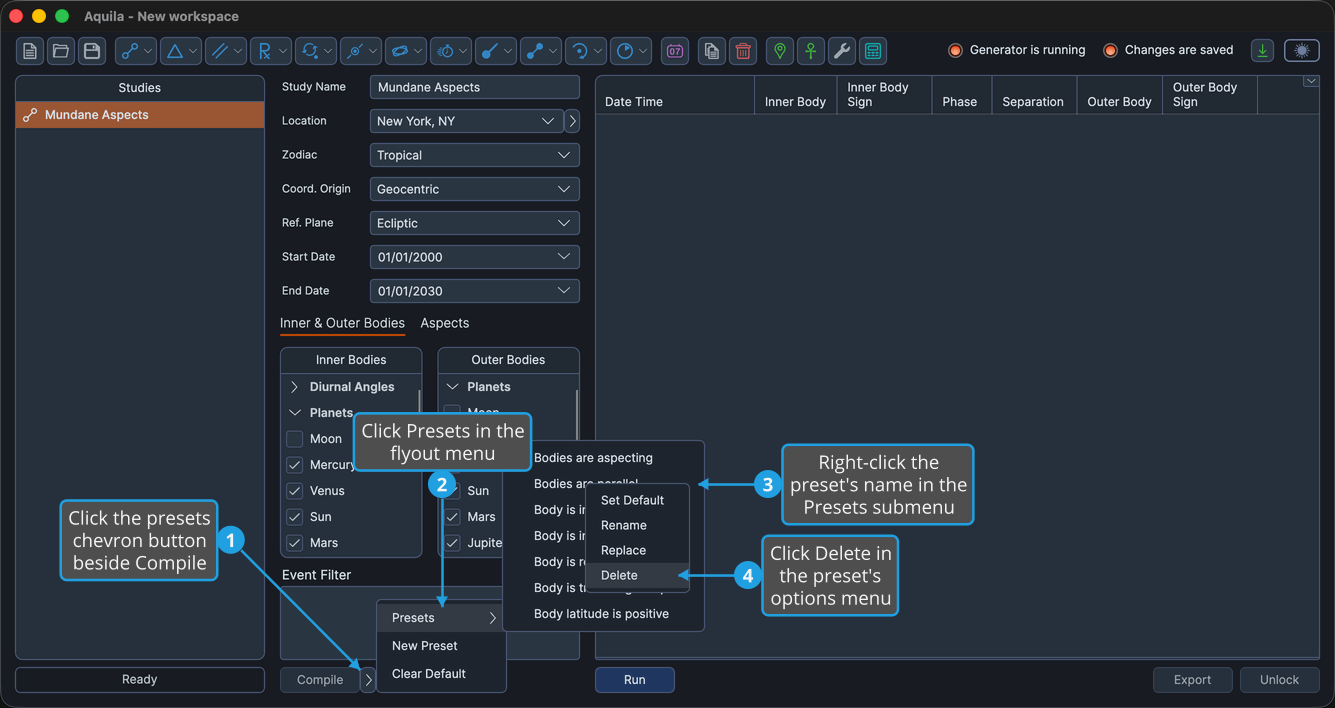Open the results table column options chevron
This screenshot has height=708, width=1335.
[1311, 82]
